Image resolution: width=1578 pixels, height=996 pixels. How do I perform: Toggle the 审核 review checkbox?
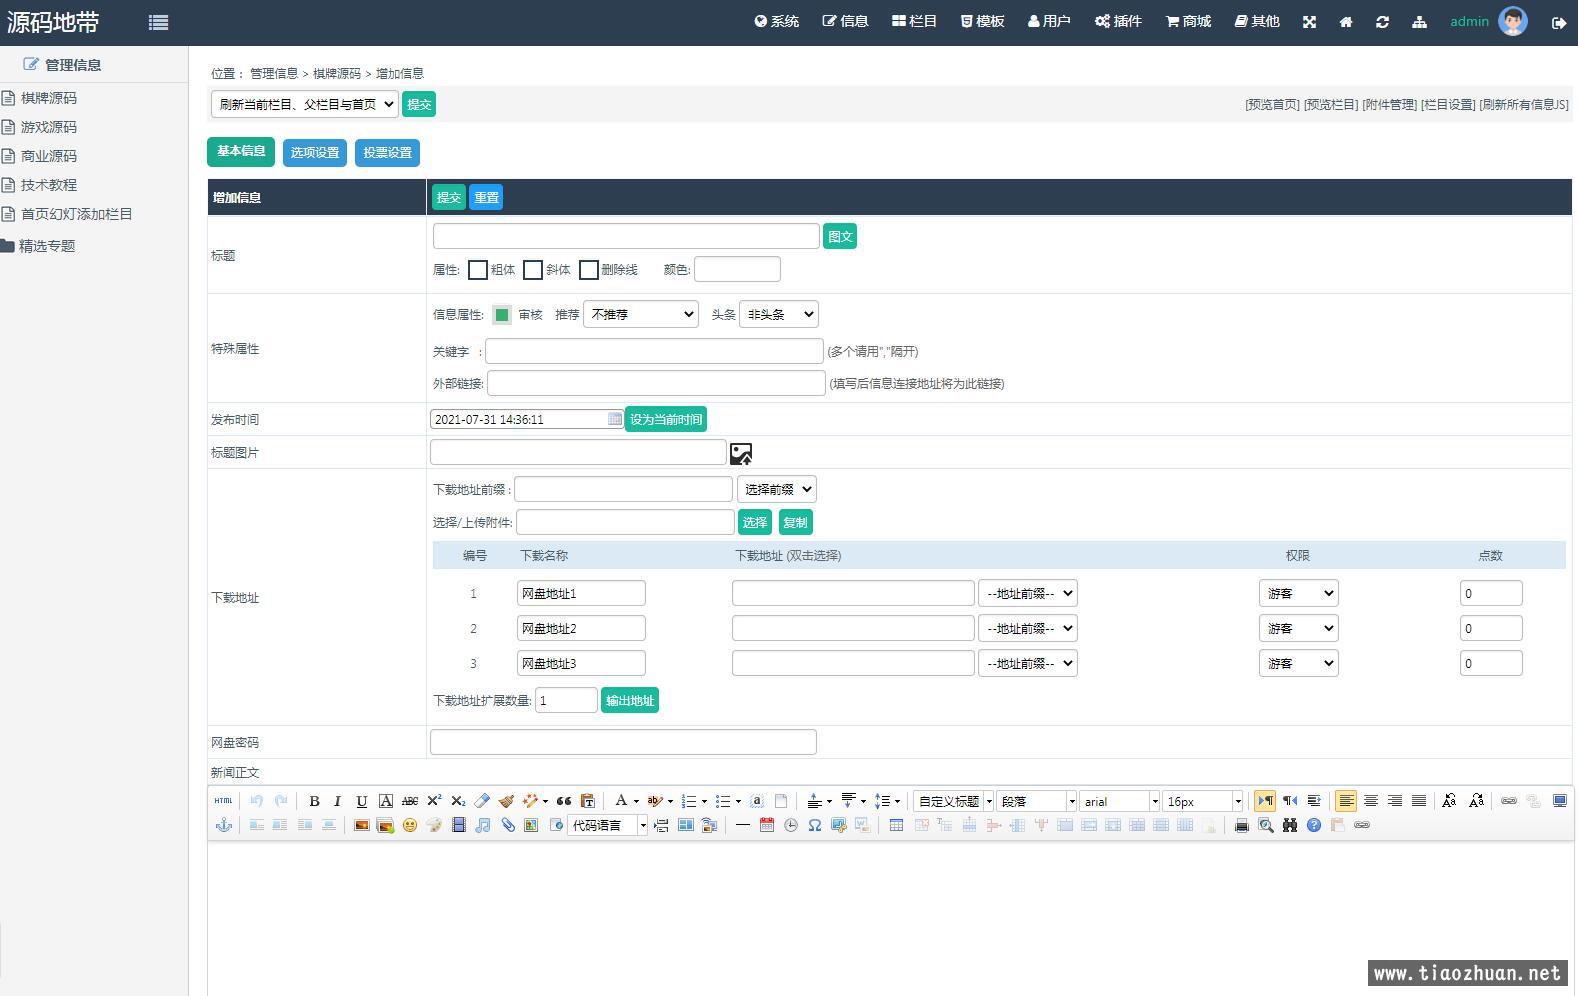click(x=502, y=315)
